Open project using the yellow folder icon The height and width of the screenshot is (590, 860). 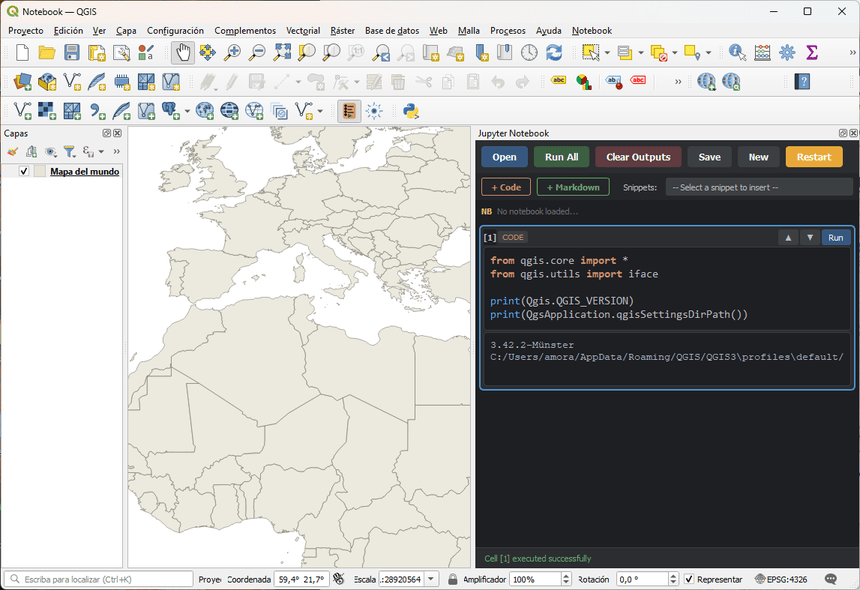point(47,53)
